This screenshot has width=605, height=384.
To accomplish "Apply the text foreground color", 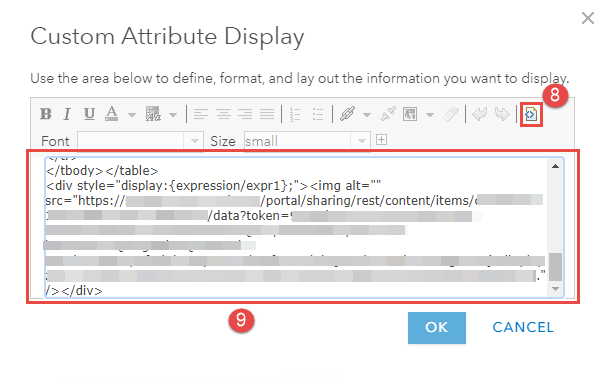I will pyautogui.click(x=112, y=114).
